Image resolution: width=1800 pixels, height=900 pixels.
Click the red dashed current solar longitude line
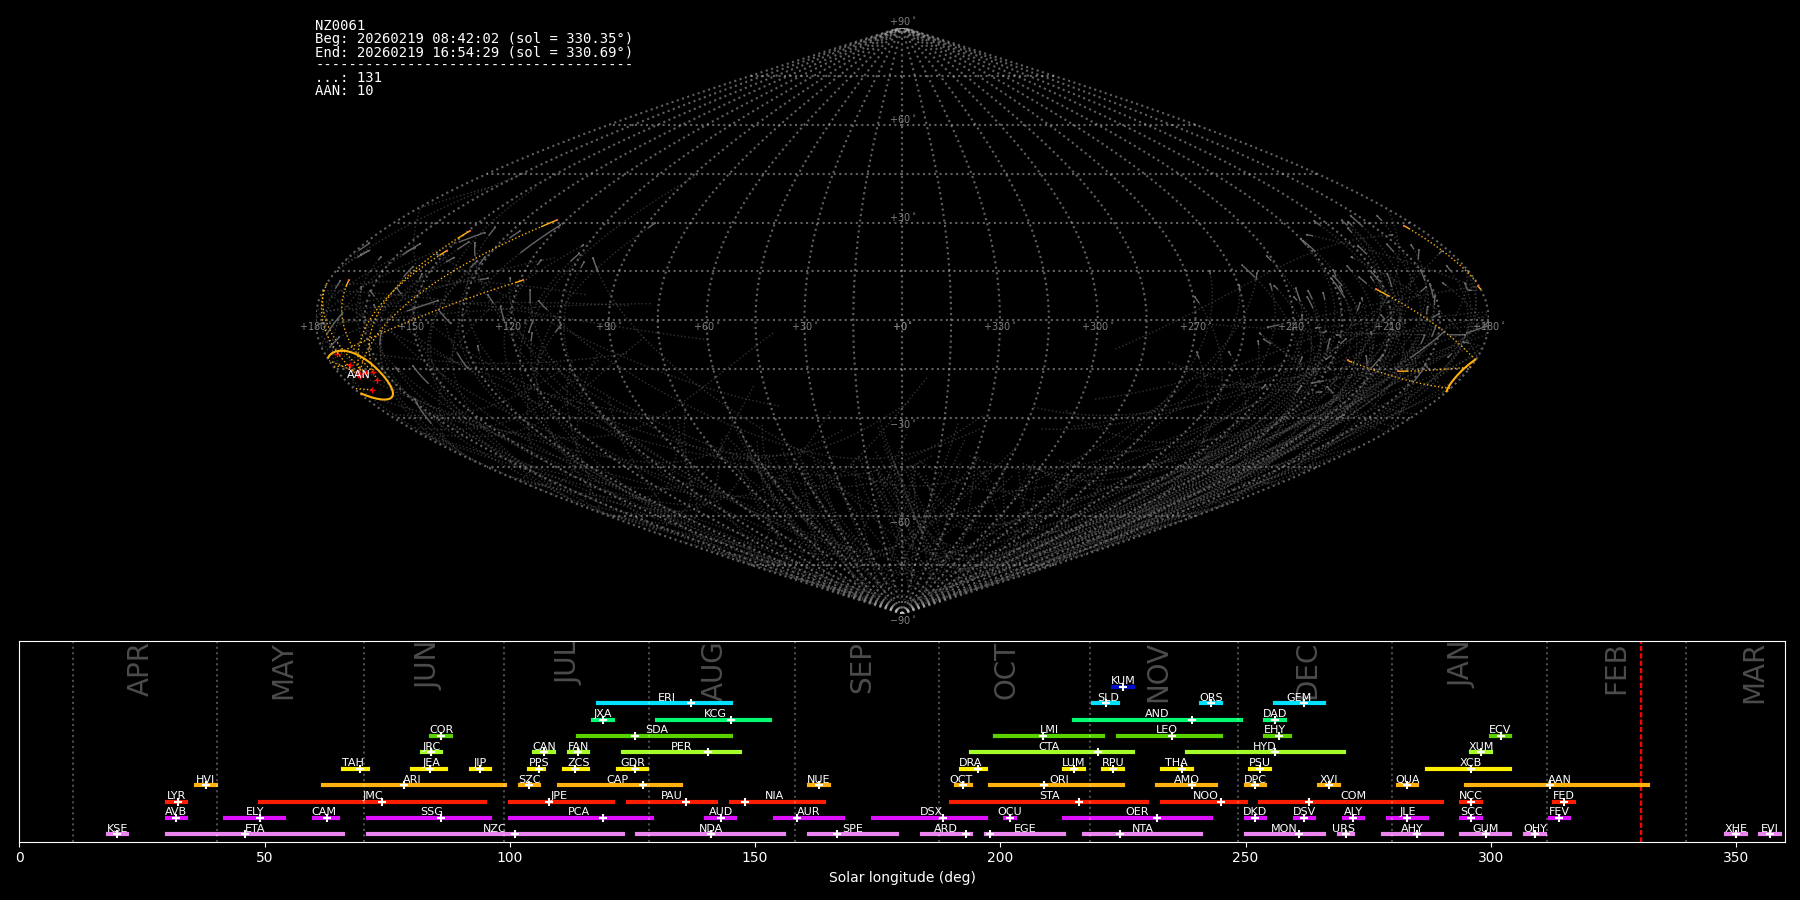1641,741
